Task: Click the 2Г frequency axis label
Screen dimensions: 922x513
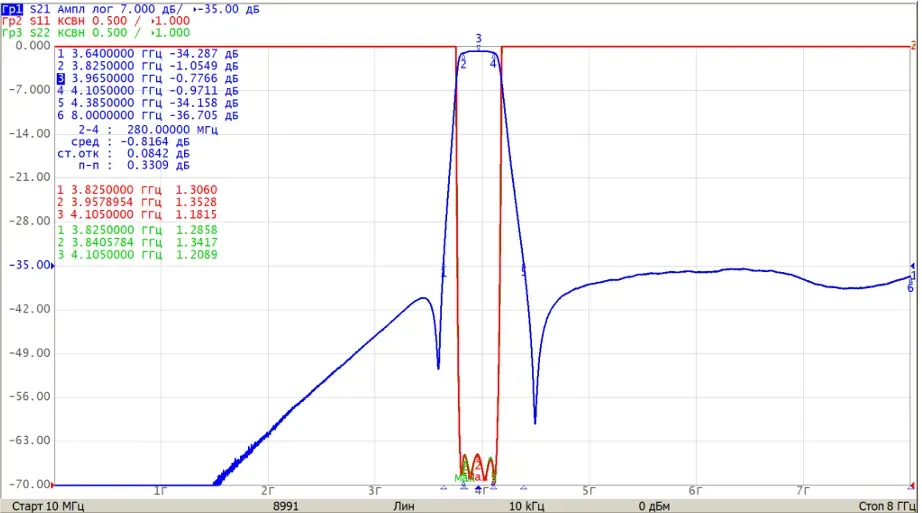Action: click(268, 491)
